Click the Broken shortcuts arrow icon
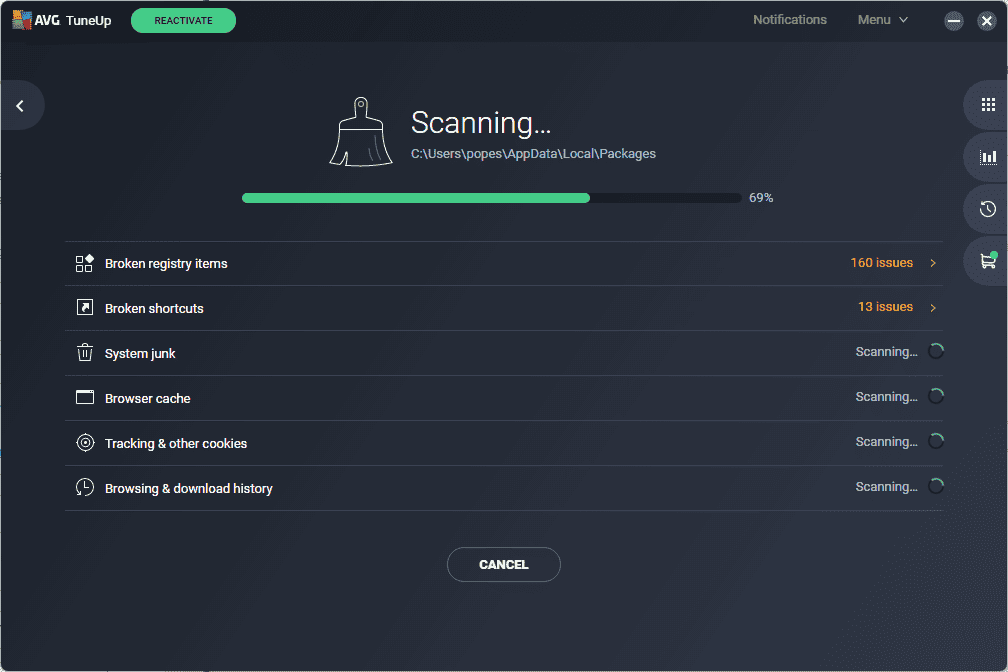1008x672 pixels. 85,307
